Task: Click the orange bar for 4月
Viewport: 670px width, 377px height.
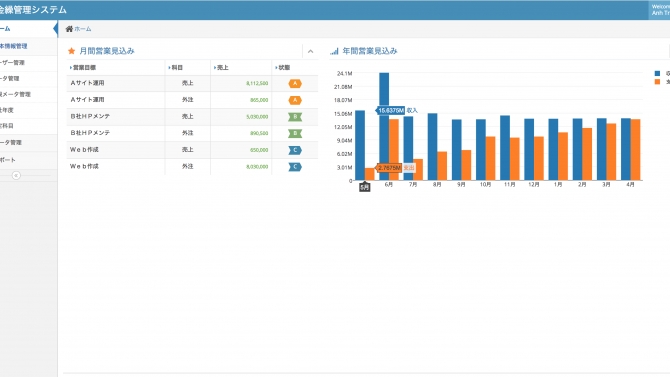Action: pos(635,150)
